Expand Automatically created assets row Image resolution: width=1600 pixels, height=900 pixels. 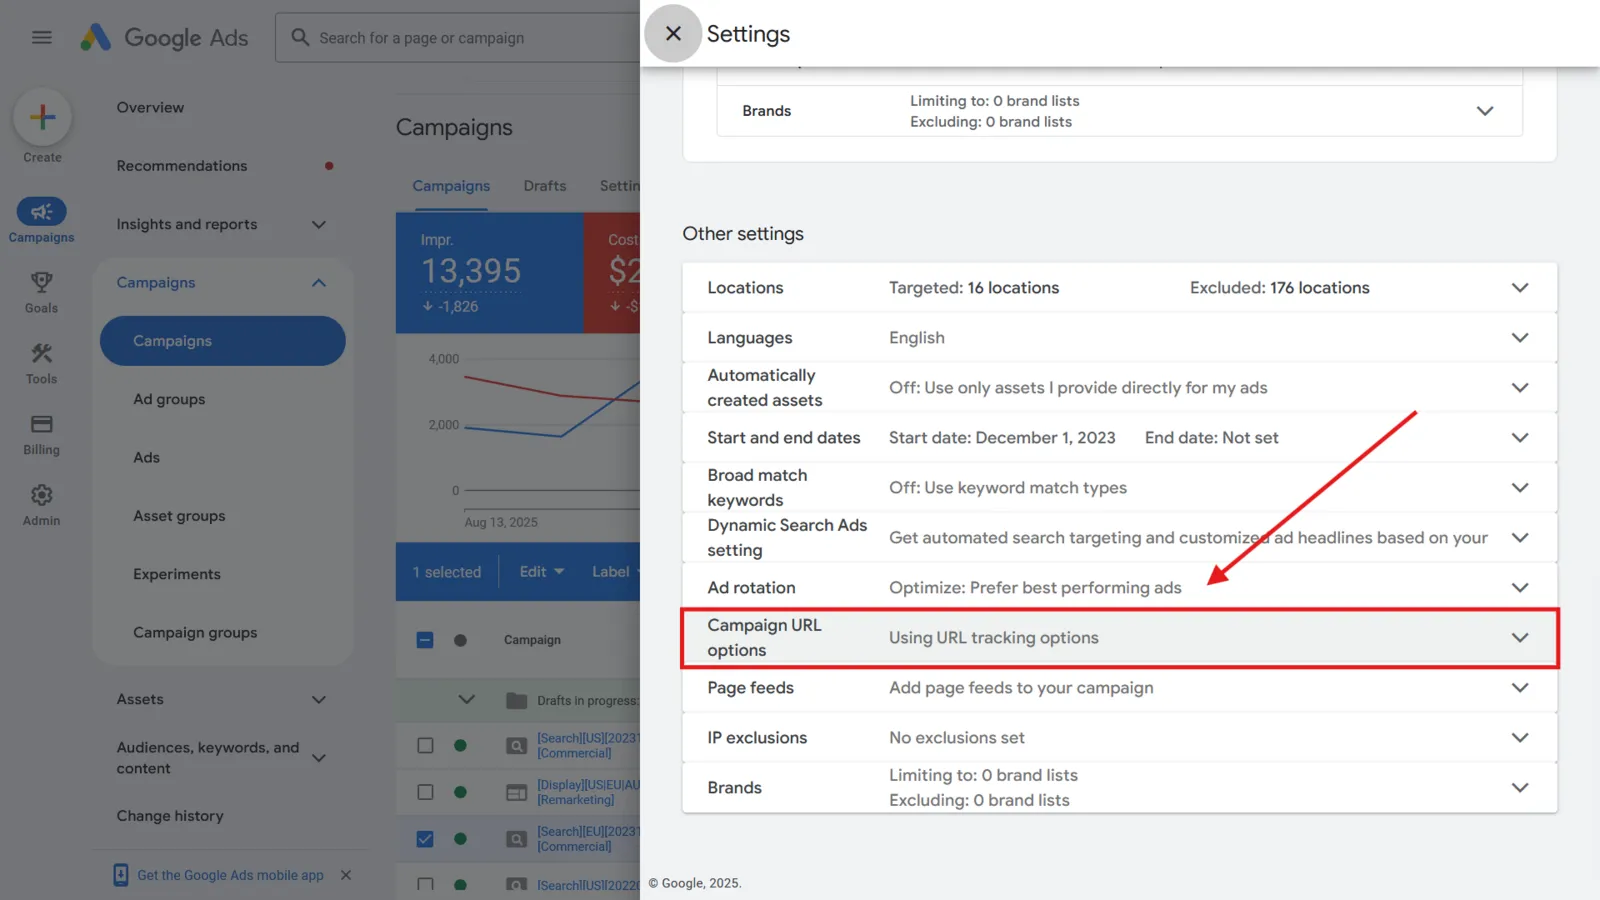[x=1119, y=388]
